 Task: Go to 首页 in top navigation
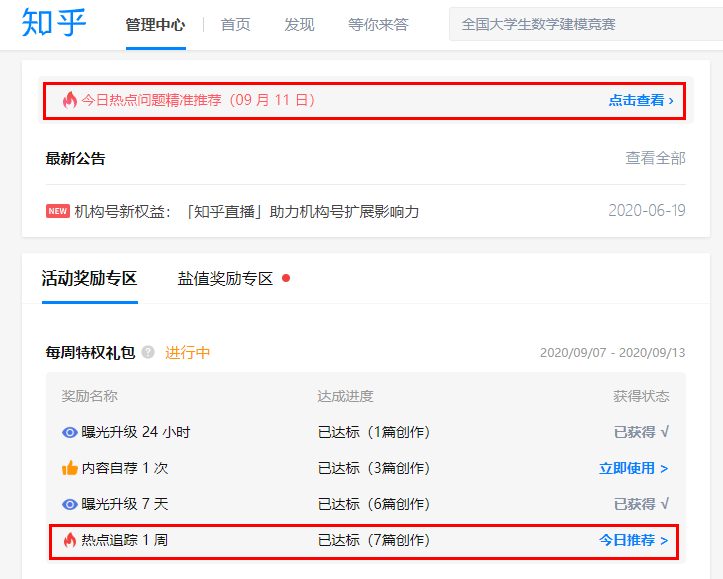tap(236, 25)
